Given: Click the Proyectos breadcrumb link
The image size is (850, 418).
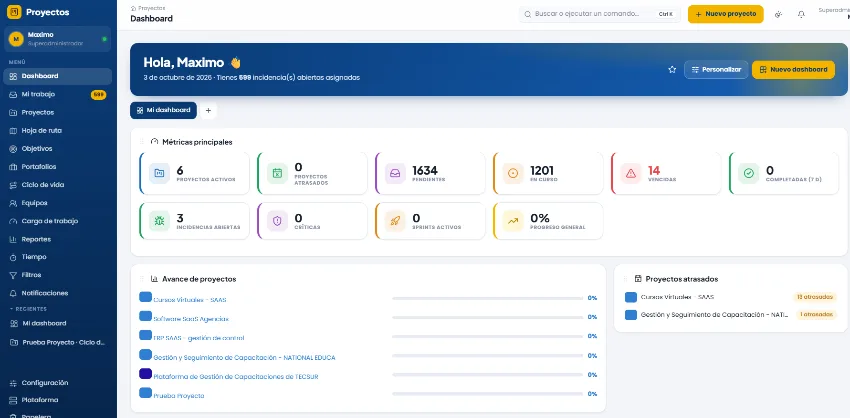Looking at the screenshot, I should (x=151, y=8).
